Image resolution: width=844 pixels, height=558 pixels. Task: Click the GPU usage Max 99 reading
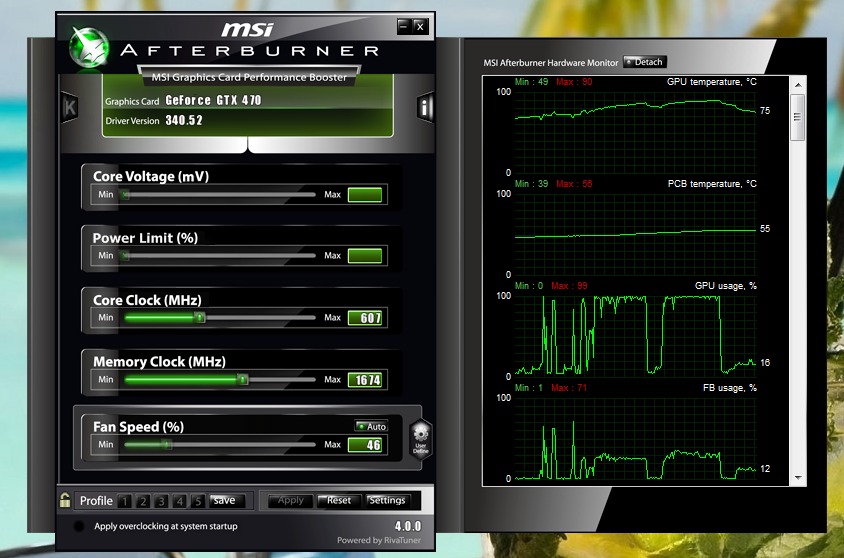click(x=569, y=286)
